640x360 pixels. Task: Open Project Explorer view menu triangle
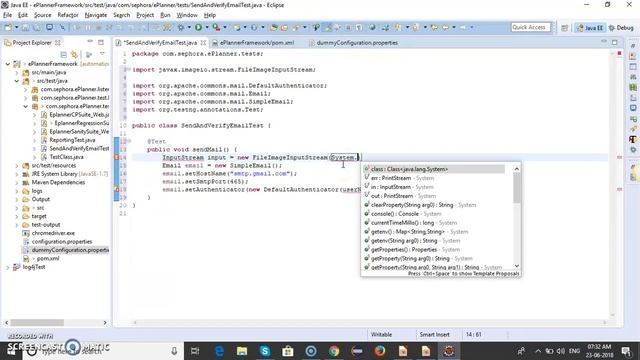(102, 54)
